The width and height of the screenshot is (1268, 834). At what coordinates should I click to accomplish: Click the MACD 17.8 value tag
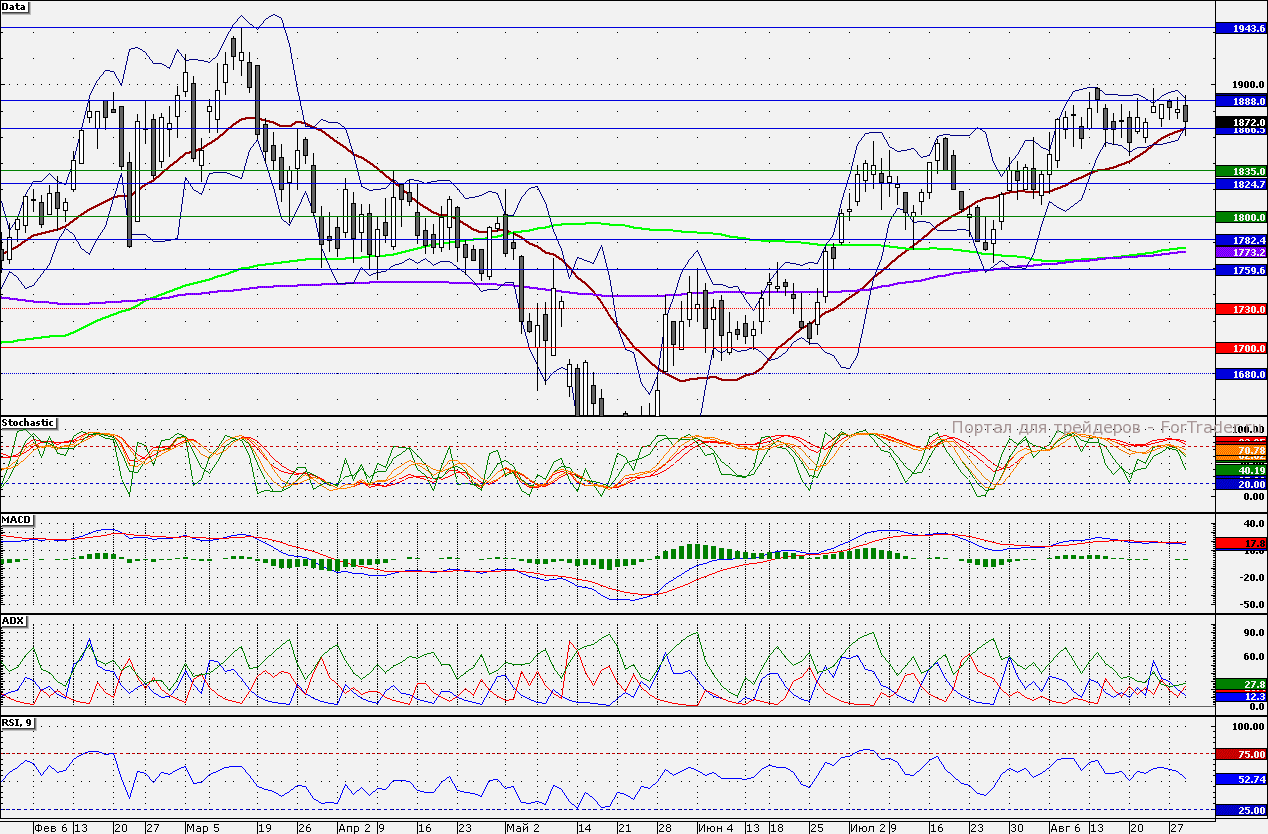[1240, 543]
